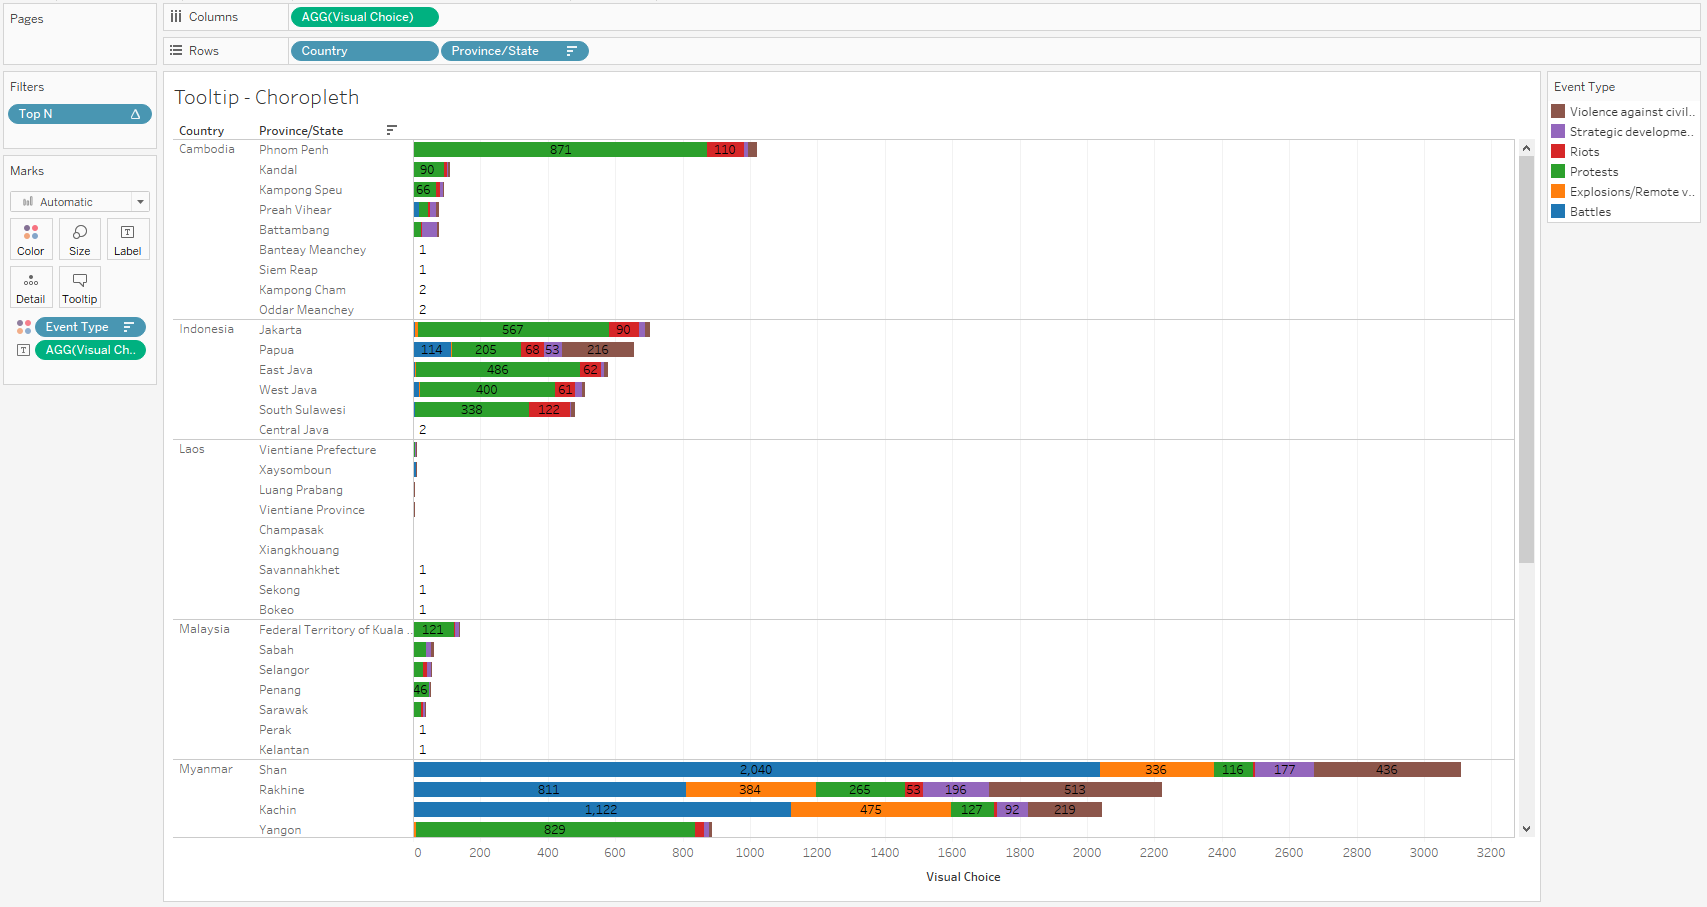Select the Detail marks button

(30, 287)
